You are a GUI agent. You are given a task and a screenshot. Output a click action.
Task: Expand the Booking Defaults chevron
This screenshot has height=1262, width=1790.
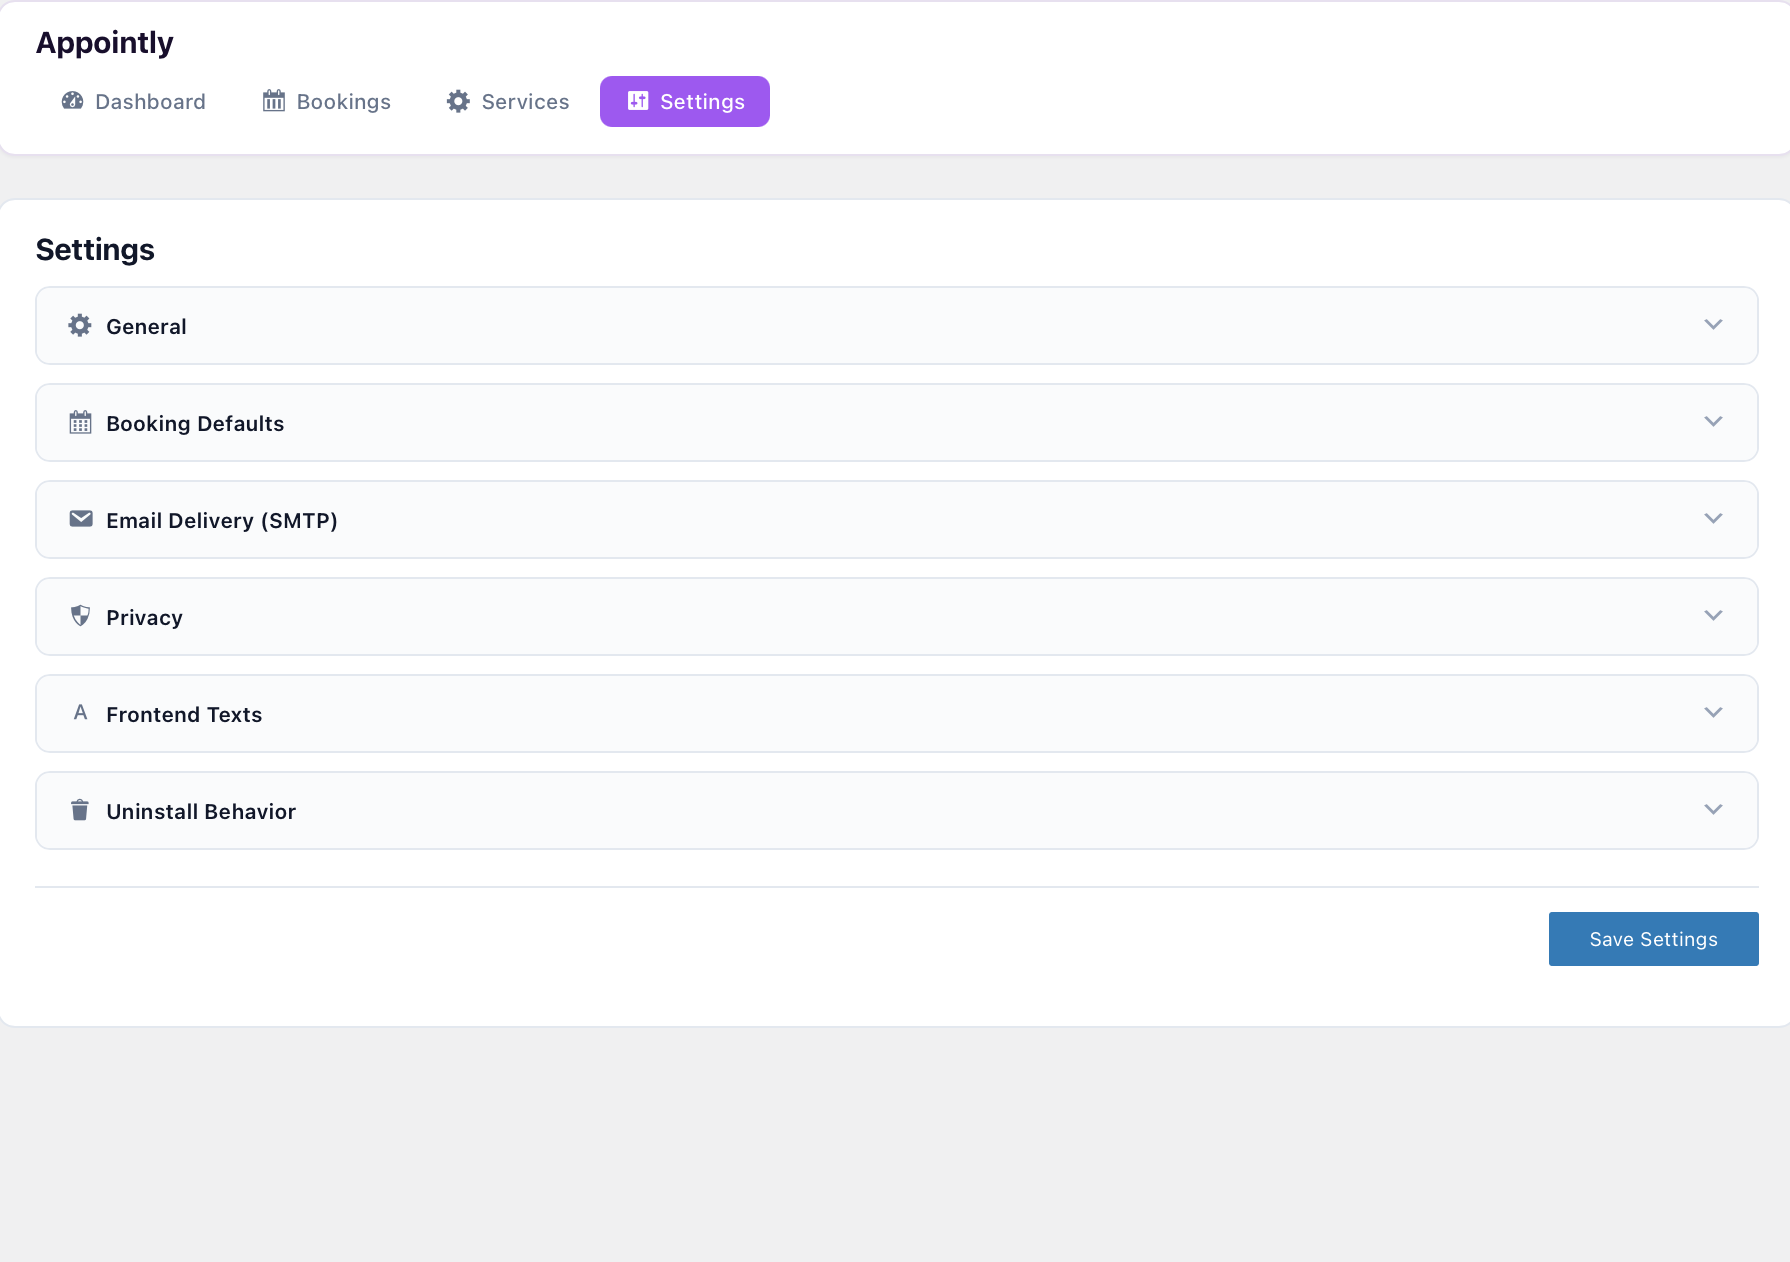point(1713,422)
